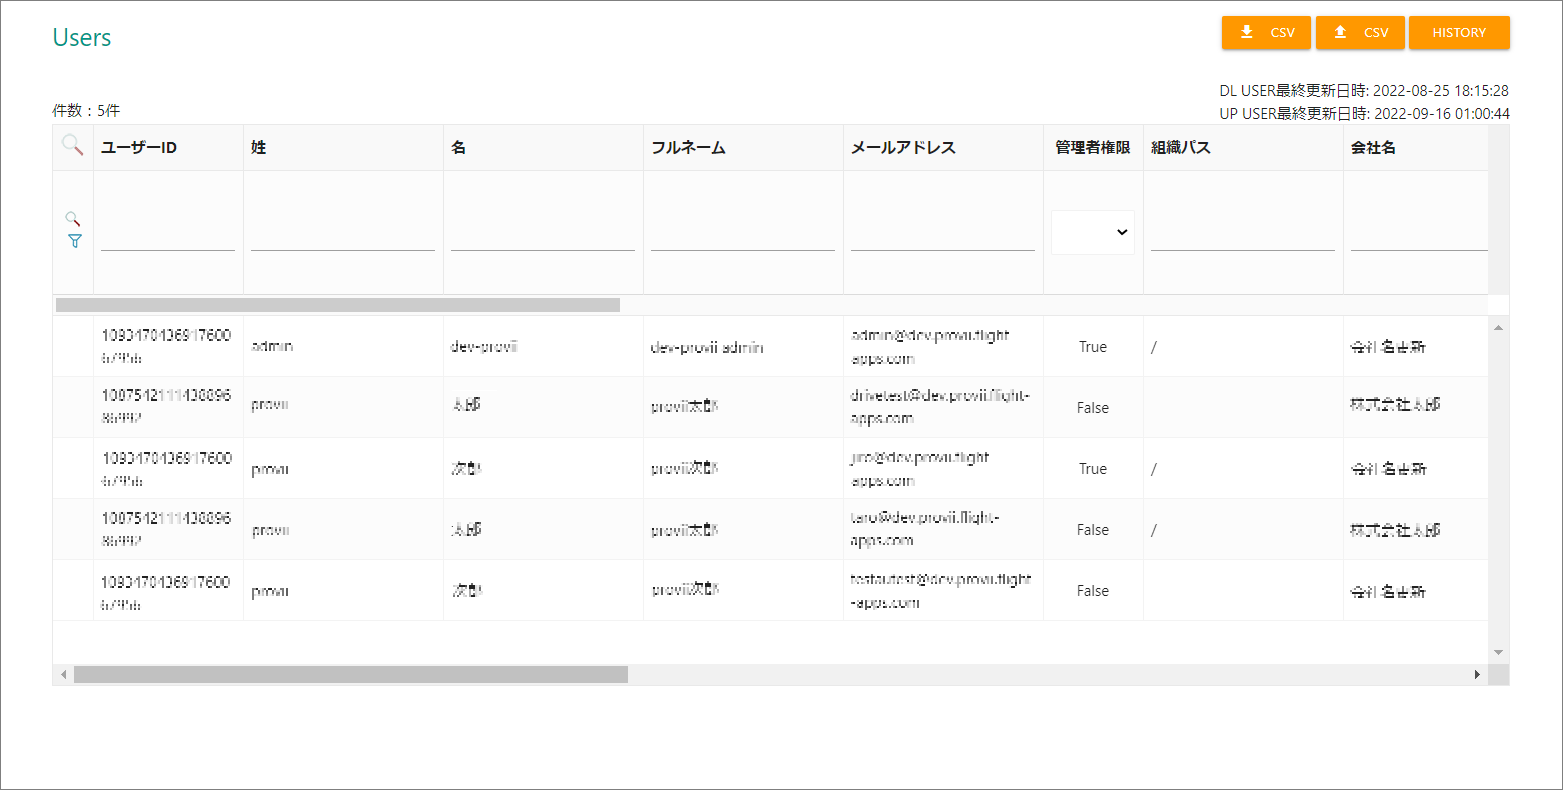Sort by 管理者権限 column header
The height and width of the screenshot is (790, 1563).
point(1093,148)
